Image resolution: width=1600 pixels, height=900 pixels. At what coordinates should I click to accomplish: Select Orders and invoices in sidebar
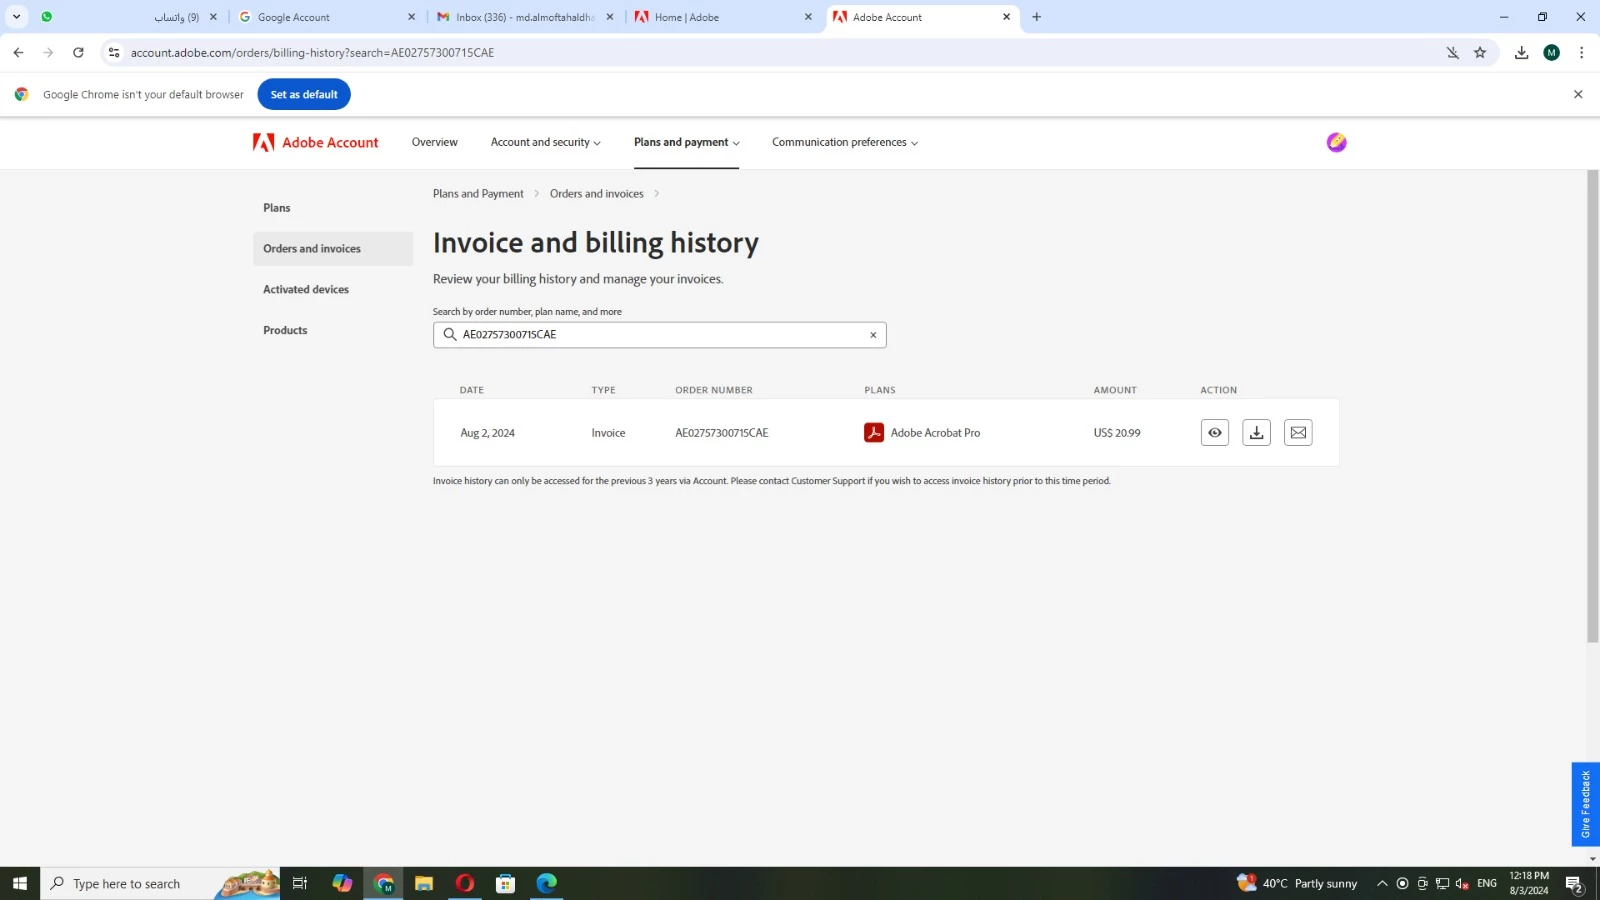(333, 249)
